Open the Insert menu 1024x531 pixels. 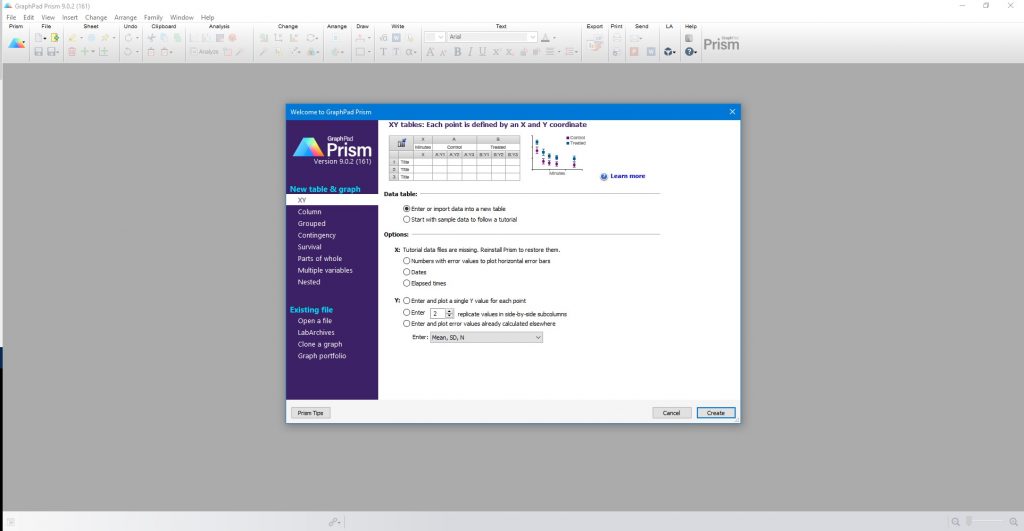(x=70, y=18)
